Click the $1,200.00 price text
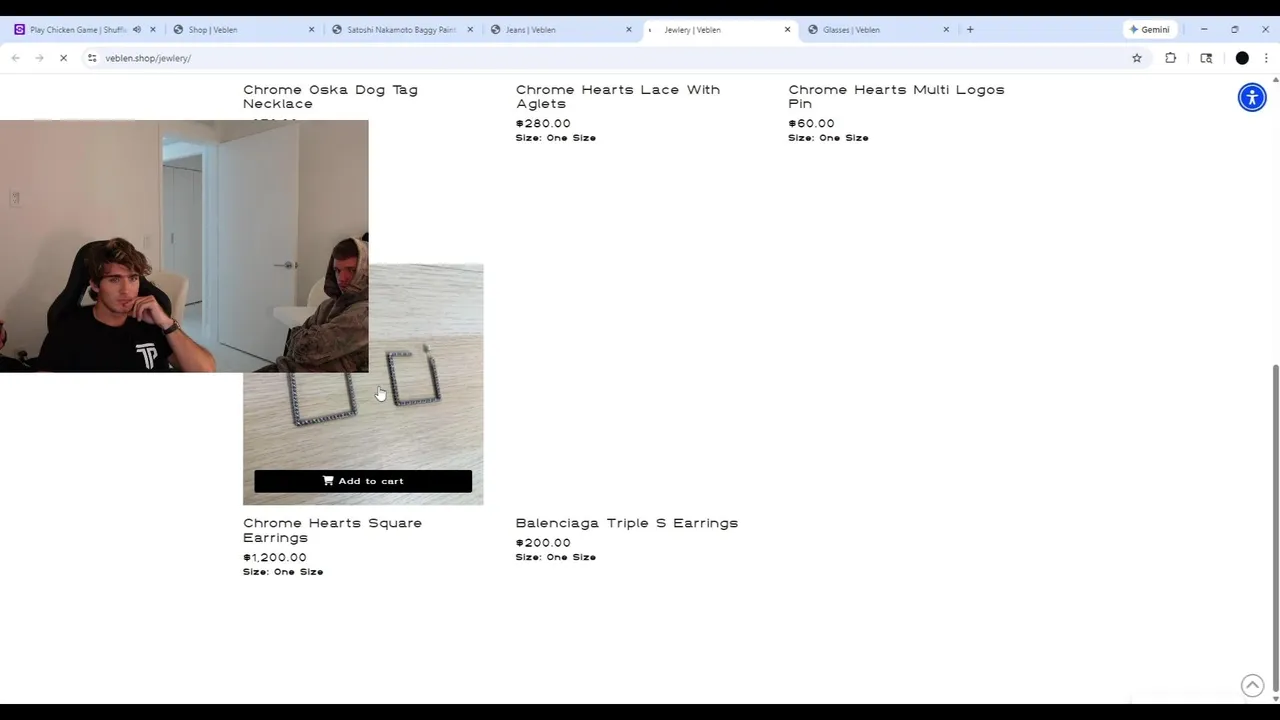The width and height of the screenshot is (1280, 720). [x=275, y=558]
